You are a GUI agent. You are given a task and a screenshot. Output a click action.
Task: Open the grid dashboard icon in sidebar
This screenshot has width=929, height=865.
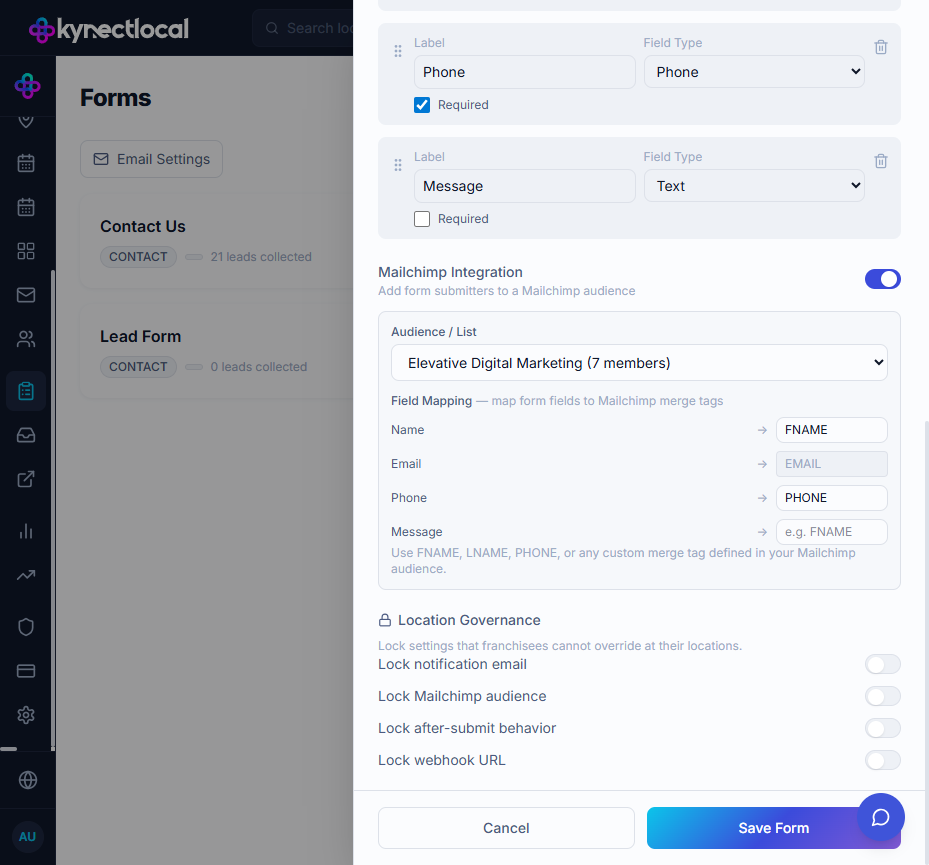[26, 251]
